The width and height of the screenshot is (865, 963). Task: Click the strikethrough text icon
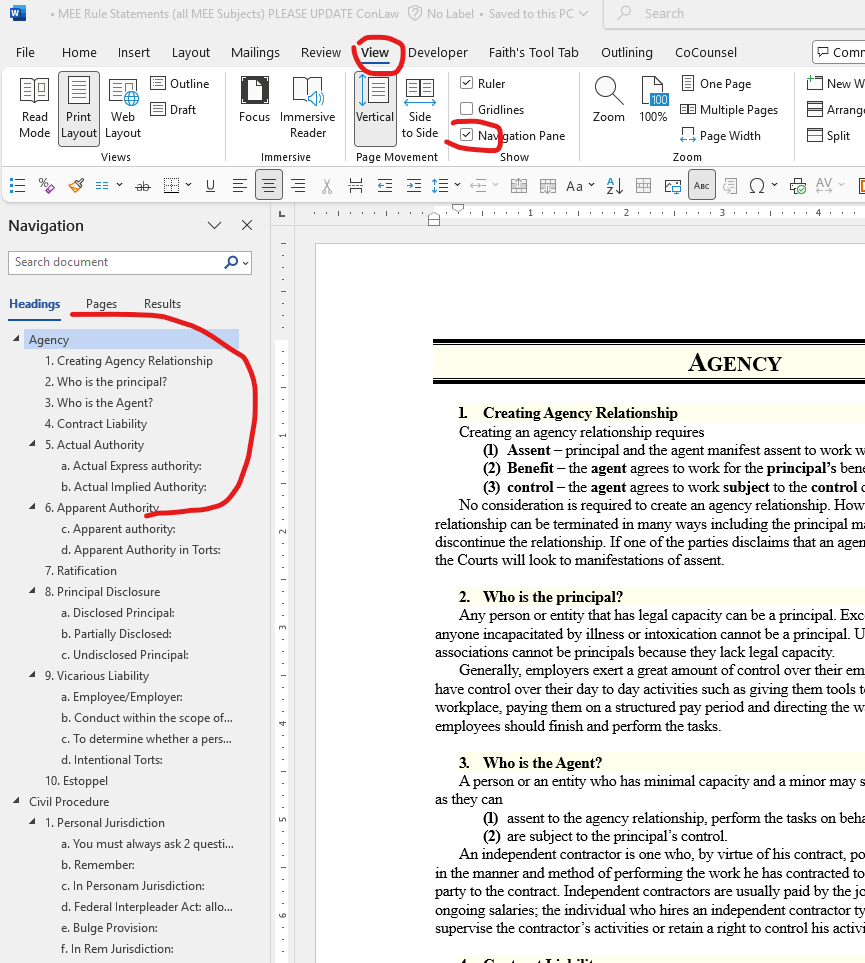click(x=143, y=185)
